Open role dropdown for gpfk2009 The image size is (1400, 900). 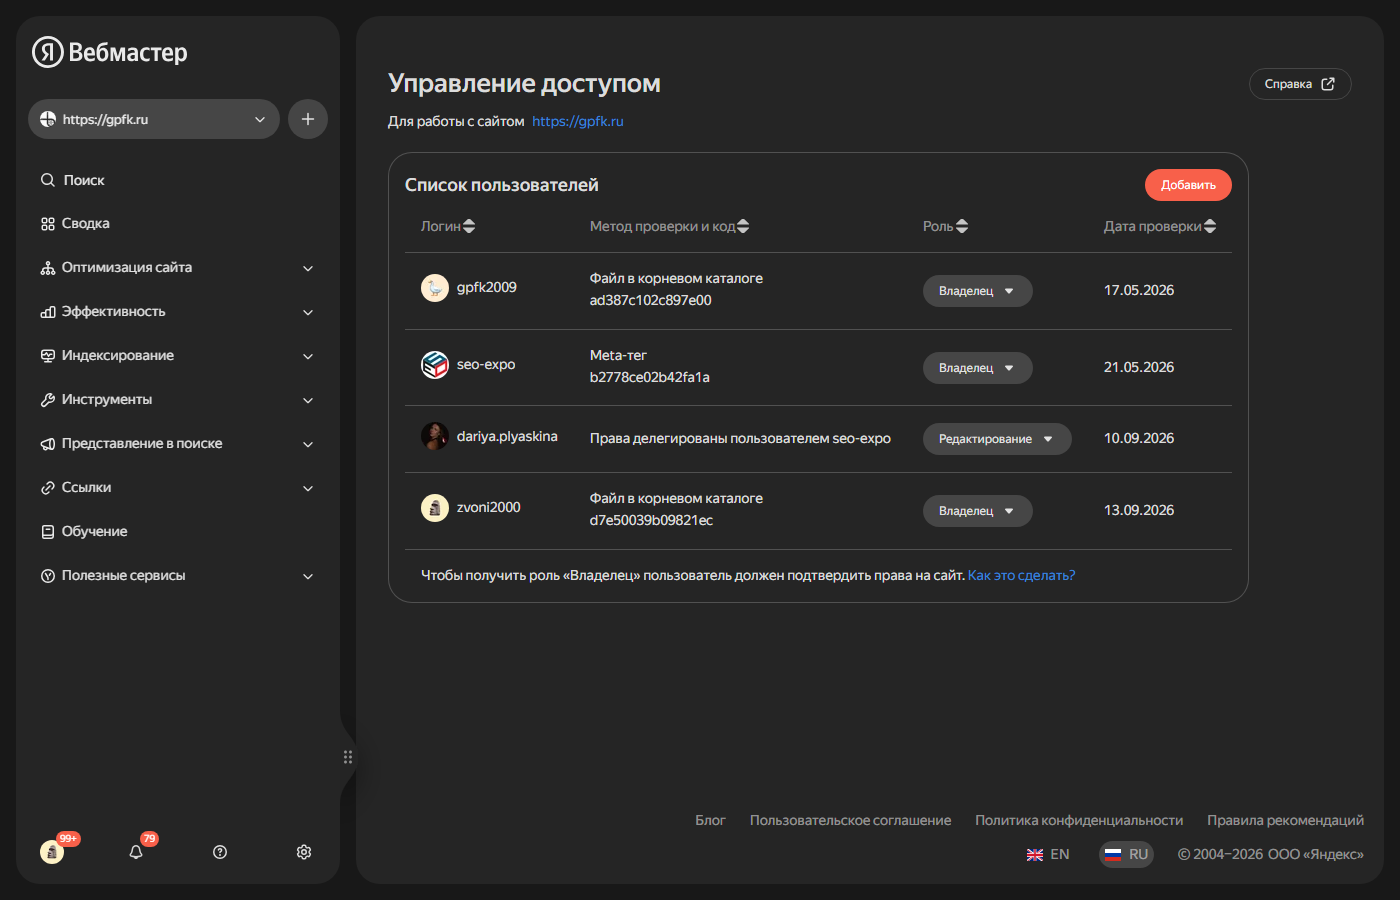[x=977, y=291]
